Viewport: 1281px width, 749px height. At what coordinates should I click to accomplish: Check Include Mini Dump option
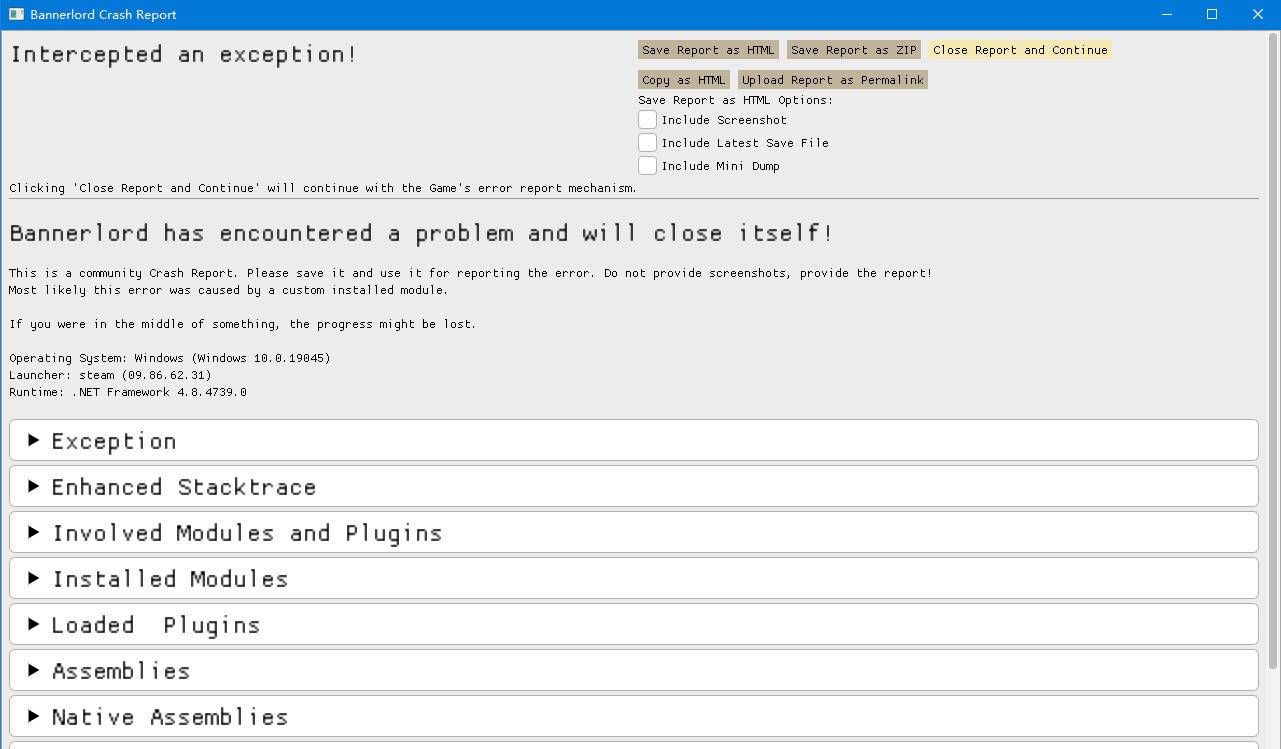click(648, 166)
